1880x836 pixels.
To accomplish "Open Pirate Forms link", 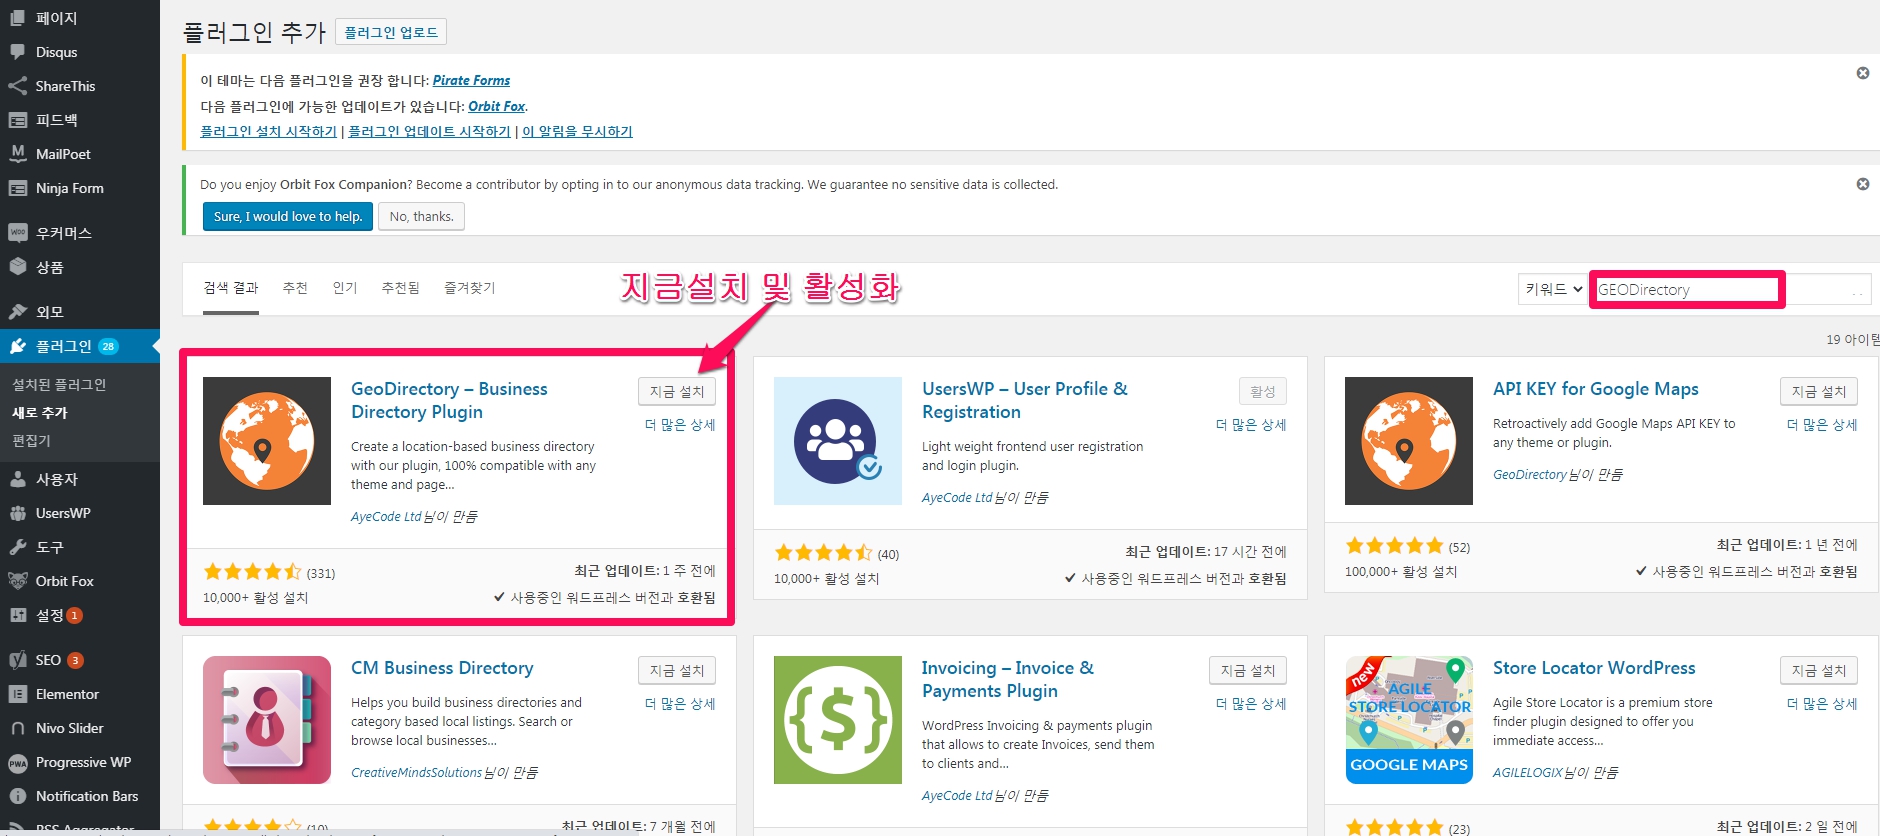I will coord(471,81).
